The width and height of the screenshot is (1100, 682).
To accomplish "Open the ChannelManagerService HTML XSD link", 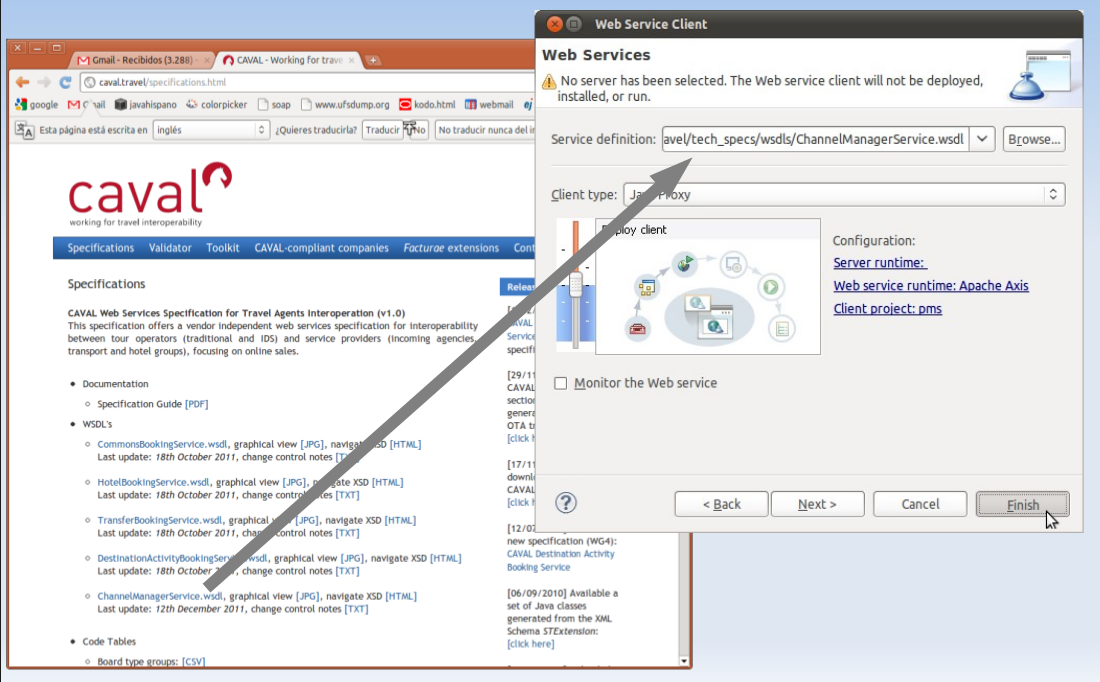I will [401, 596].
